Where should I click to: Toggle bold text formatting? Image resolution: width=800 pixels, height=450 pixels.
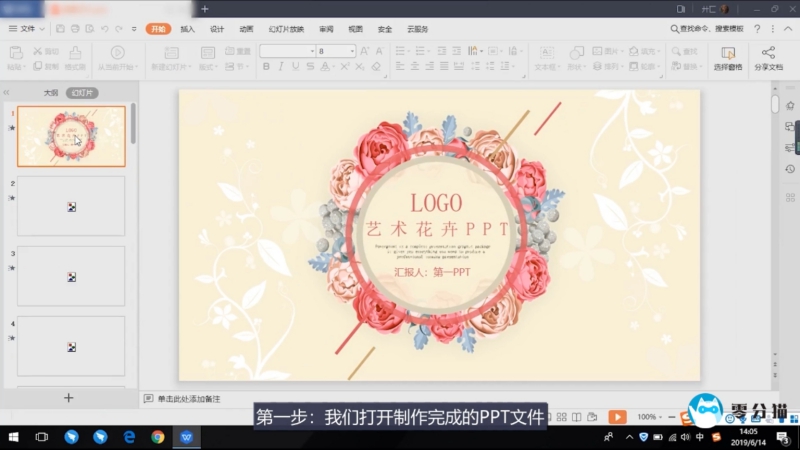[266, 67]
